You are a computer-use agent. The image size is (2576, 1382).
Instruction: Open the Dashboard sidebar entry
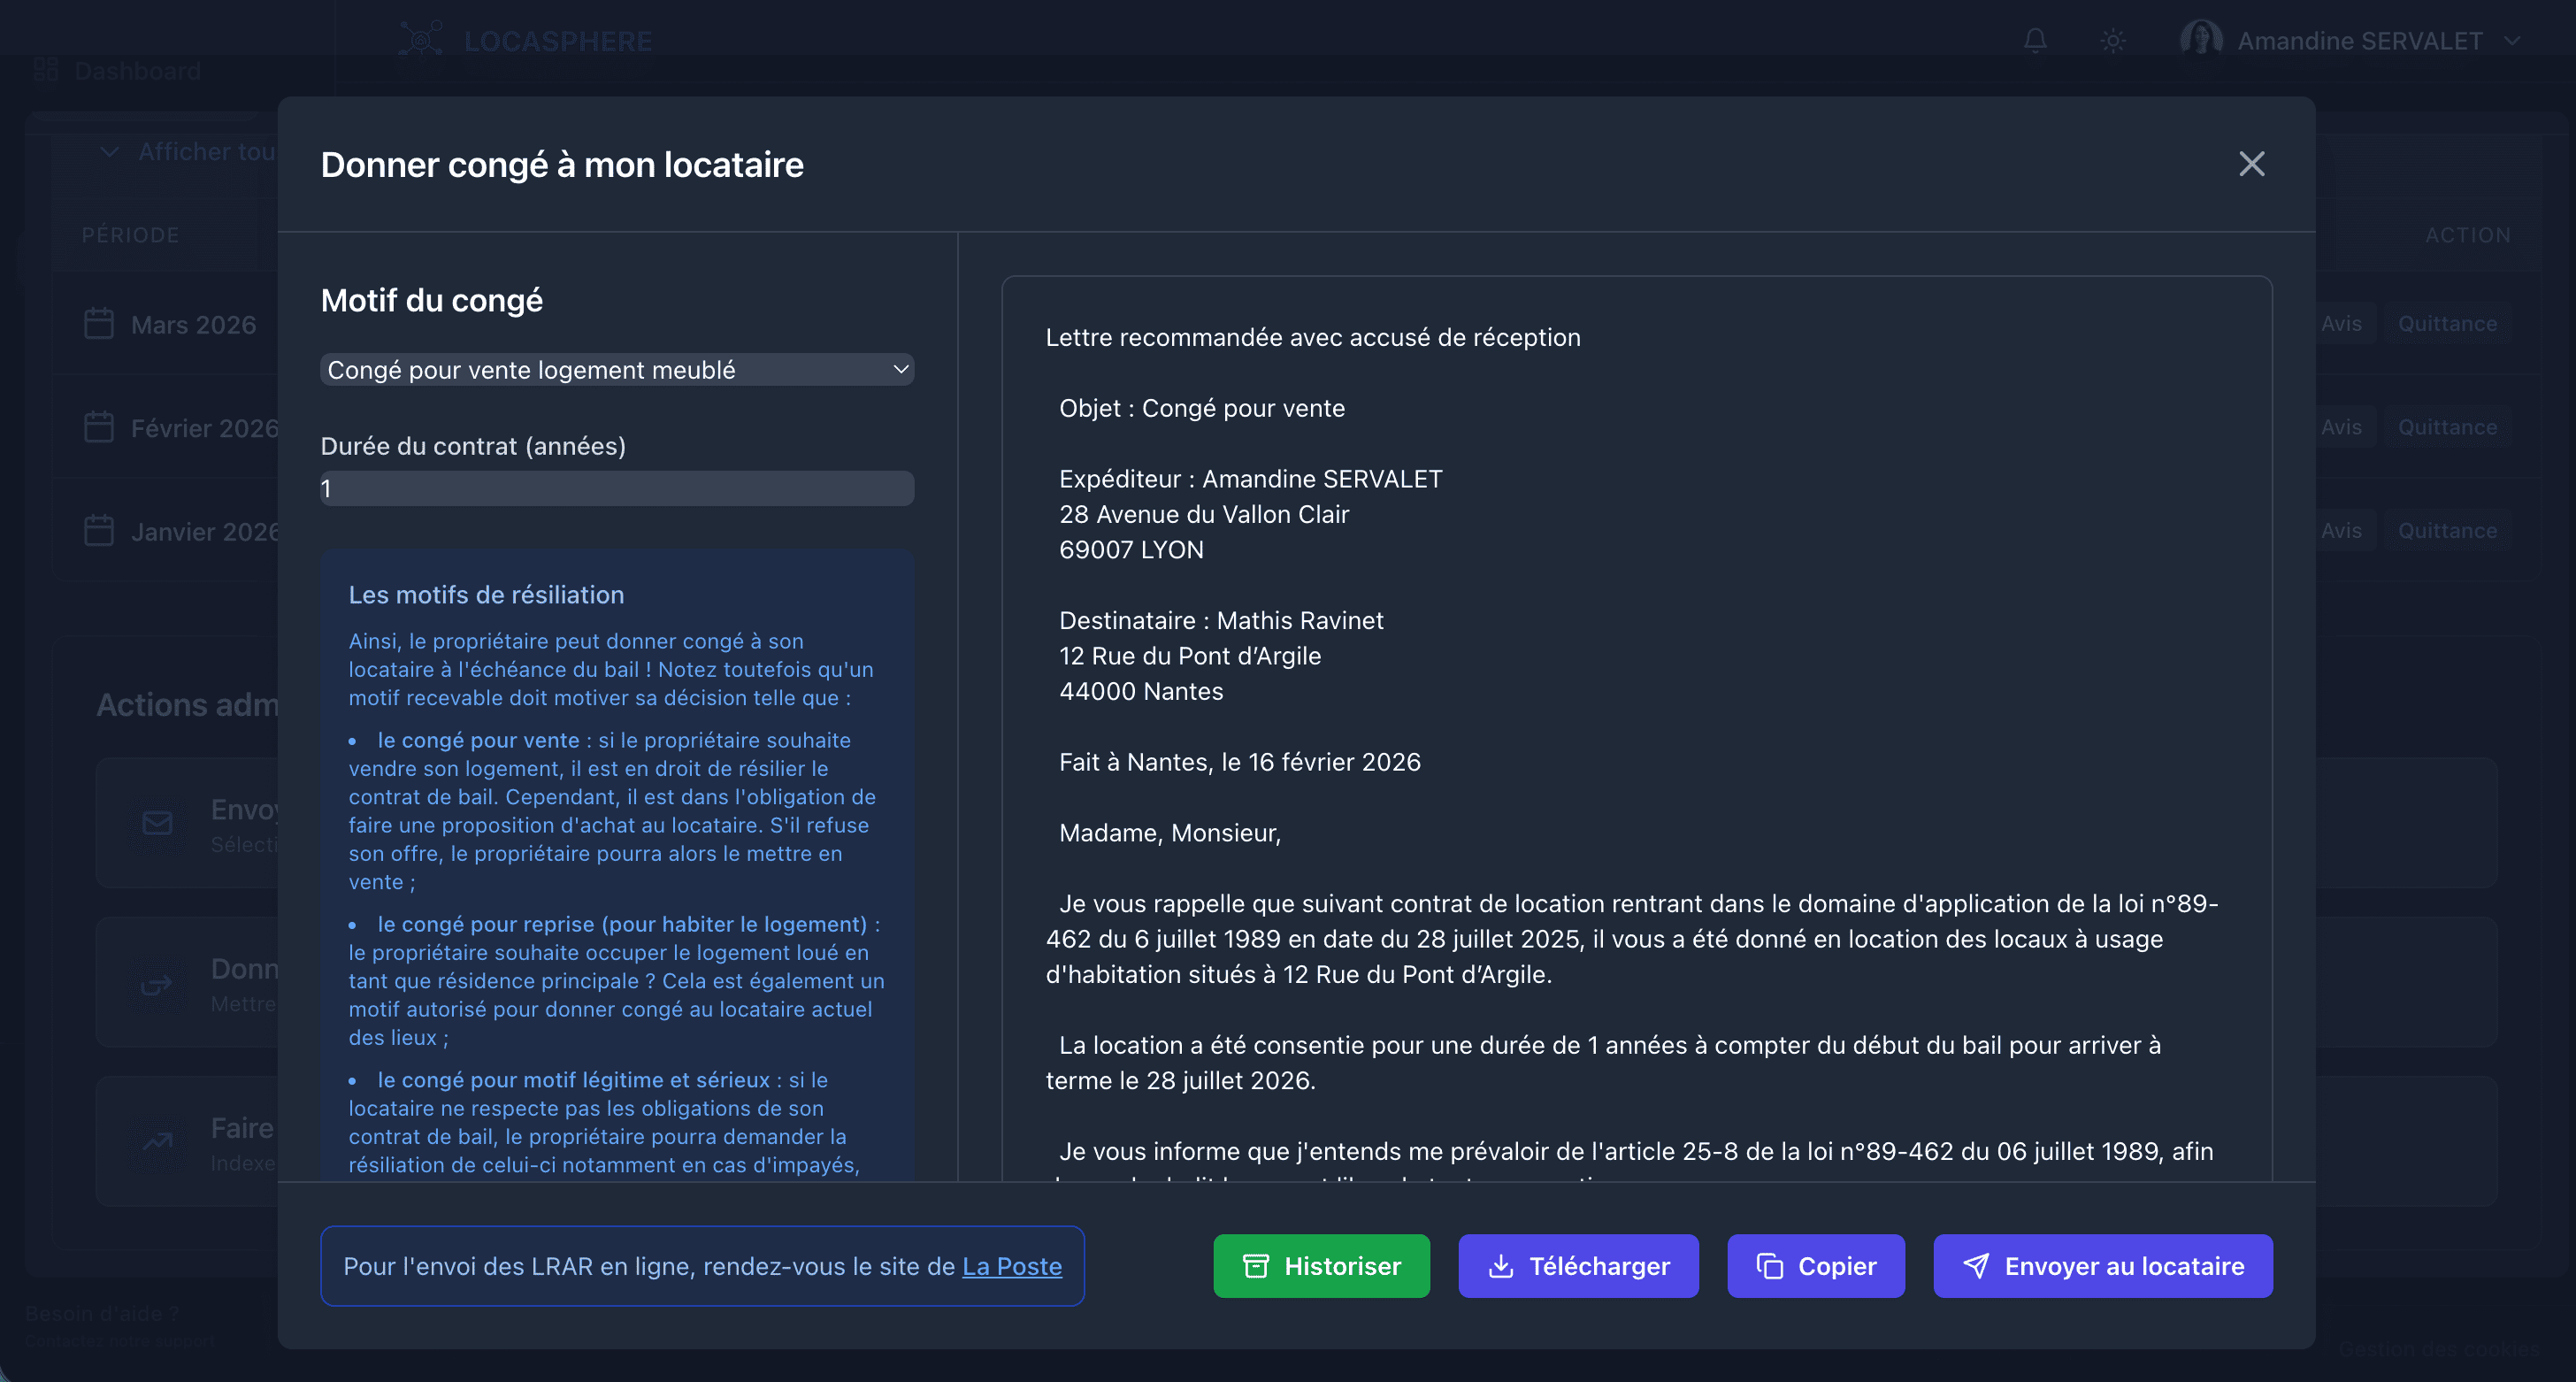pyautogui.click(x=137, y=70)
